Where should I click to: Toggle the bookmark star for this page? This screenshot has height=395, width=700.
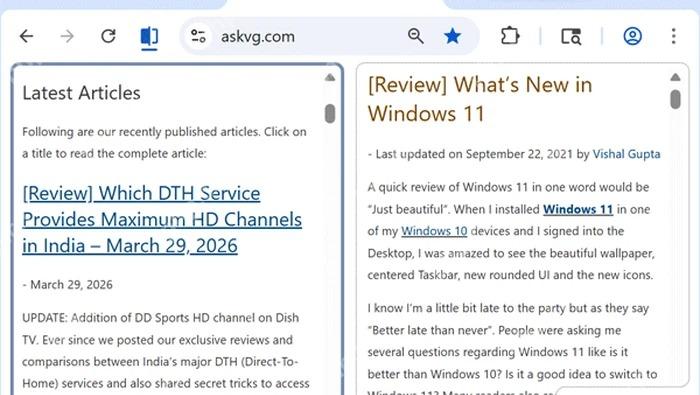pos(452,36)
